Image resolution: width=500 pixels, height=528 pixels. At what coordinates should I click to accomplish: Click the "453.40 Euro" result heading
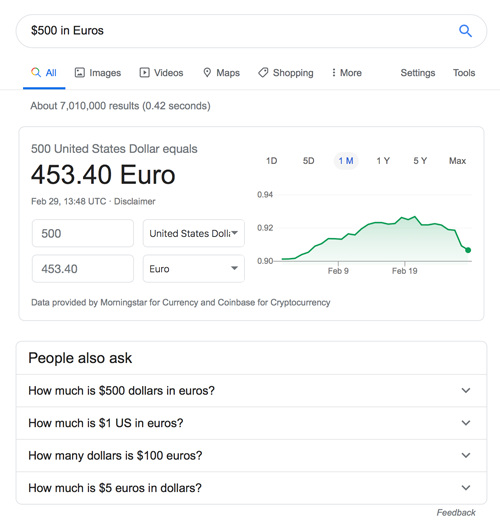click(x=103, y=175)
